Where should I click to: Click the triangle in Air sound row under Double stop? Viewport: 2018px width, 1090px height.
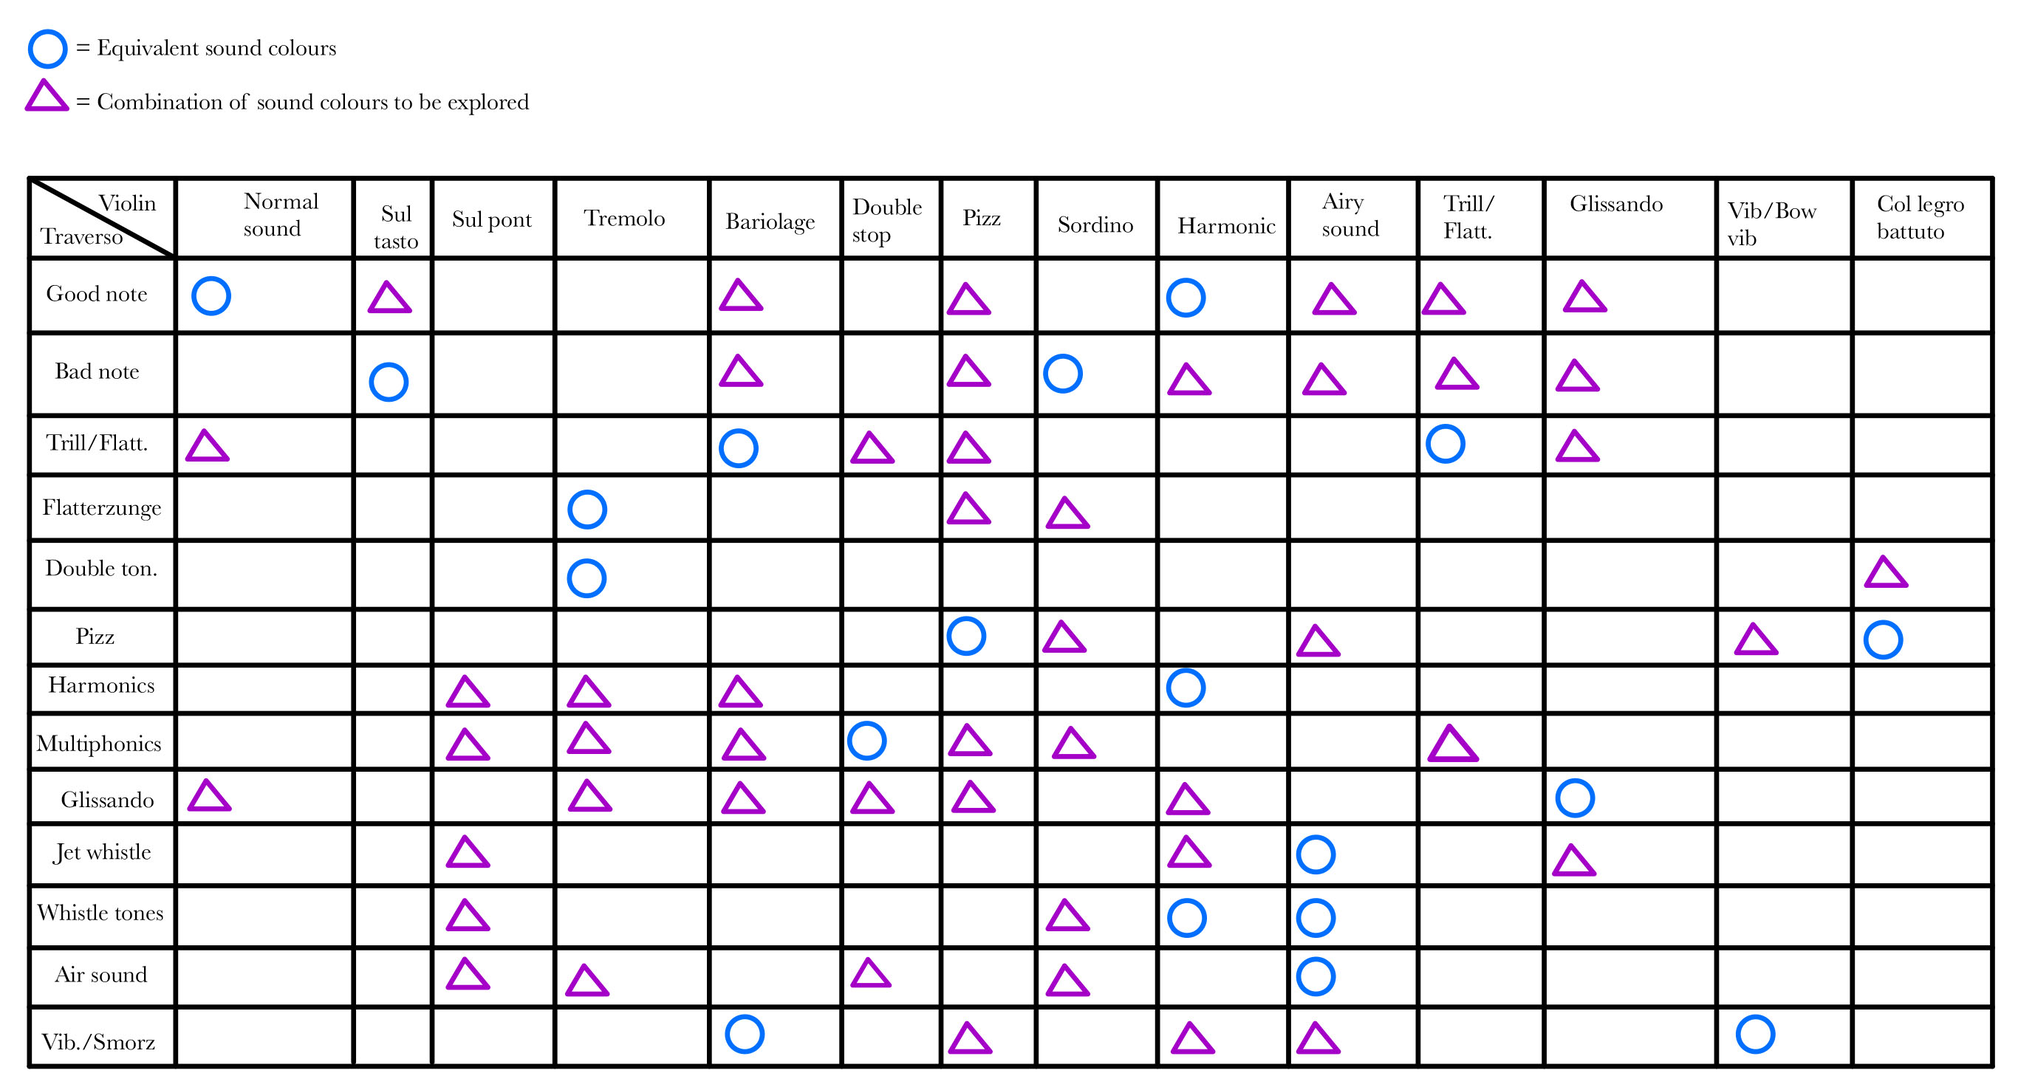point(870,974)
